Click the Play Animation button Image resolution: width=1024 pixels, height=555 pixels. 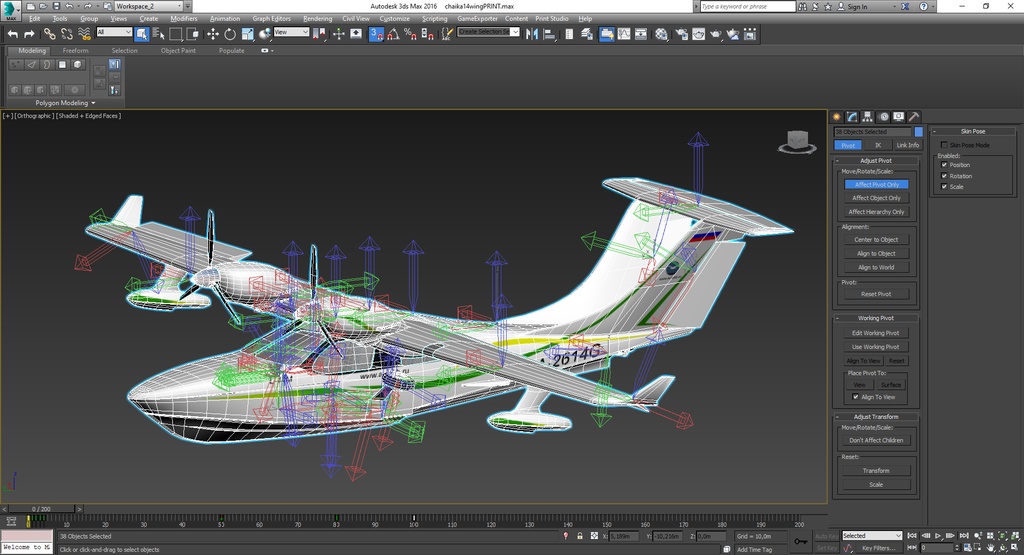pos(938,536)
